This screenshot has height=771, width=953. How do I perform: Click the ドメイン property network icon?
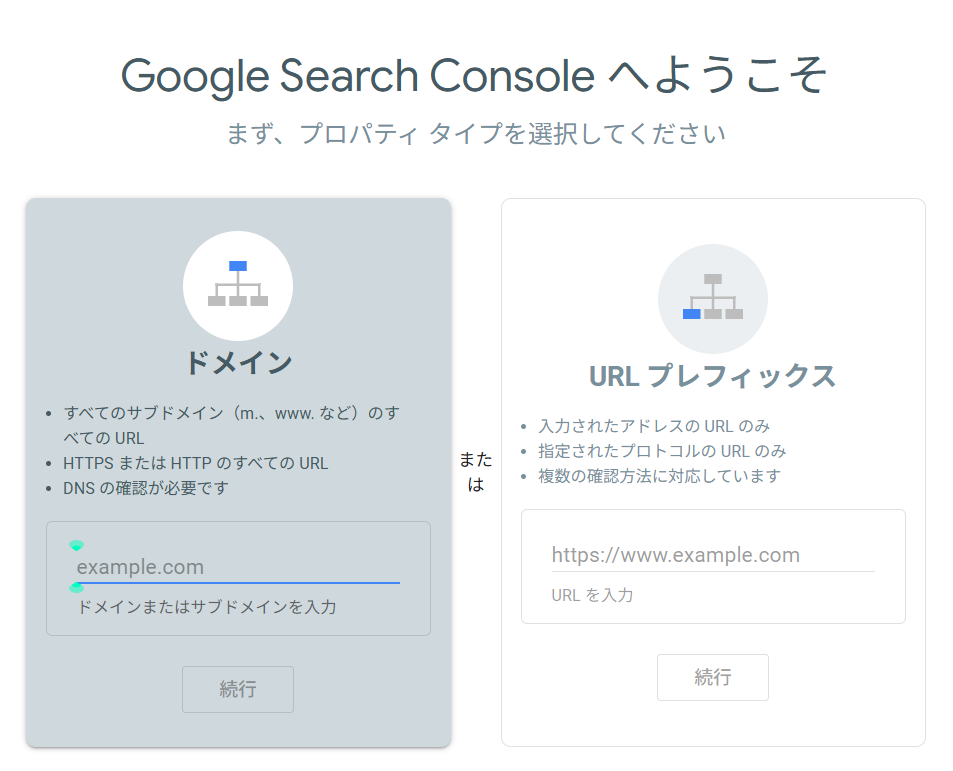[238, 285]
